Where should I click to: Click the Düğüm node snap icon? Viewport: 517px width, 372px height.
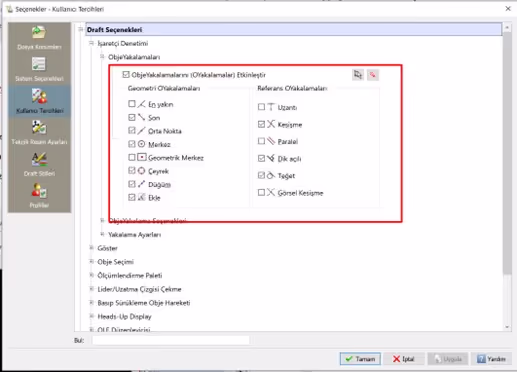pyautogui.click(x=141, y=184)
